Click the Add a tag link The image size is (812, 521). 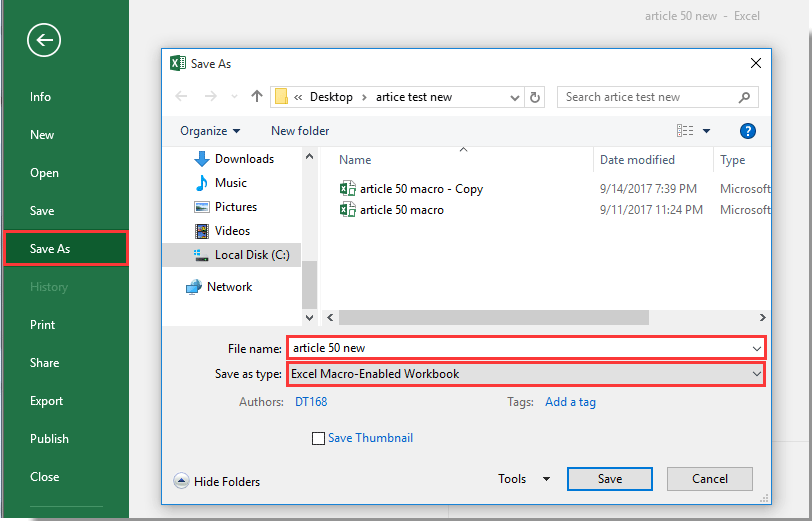coord(570,402)
